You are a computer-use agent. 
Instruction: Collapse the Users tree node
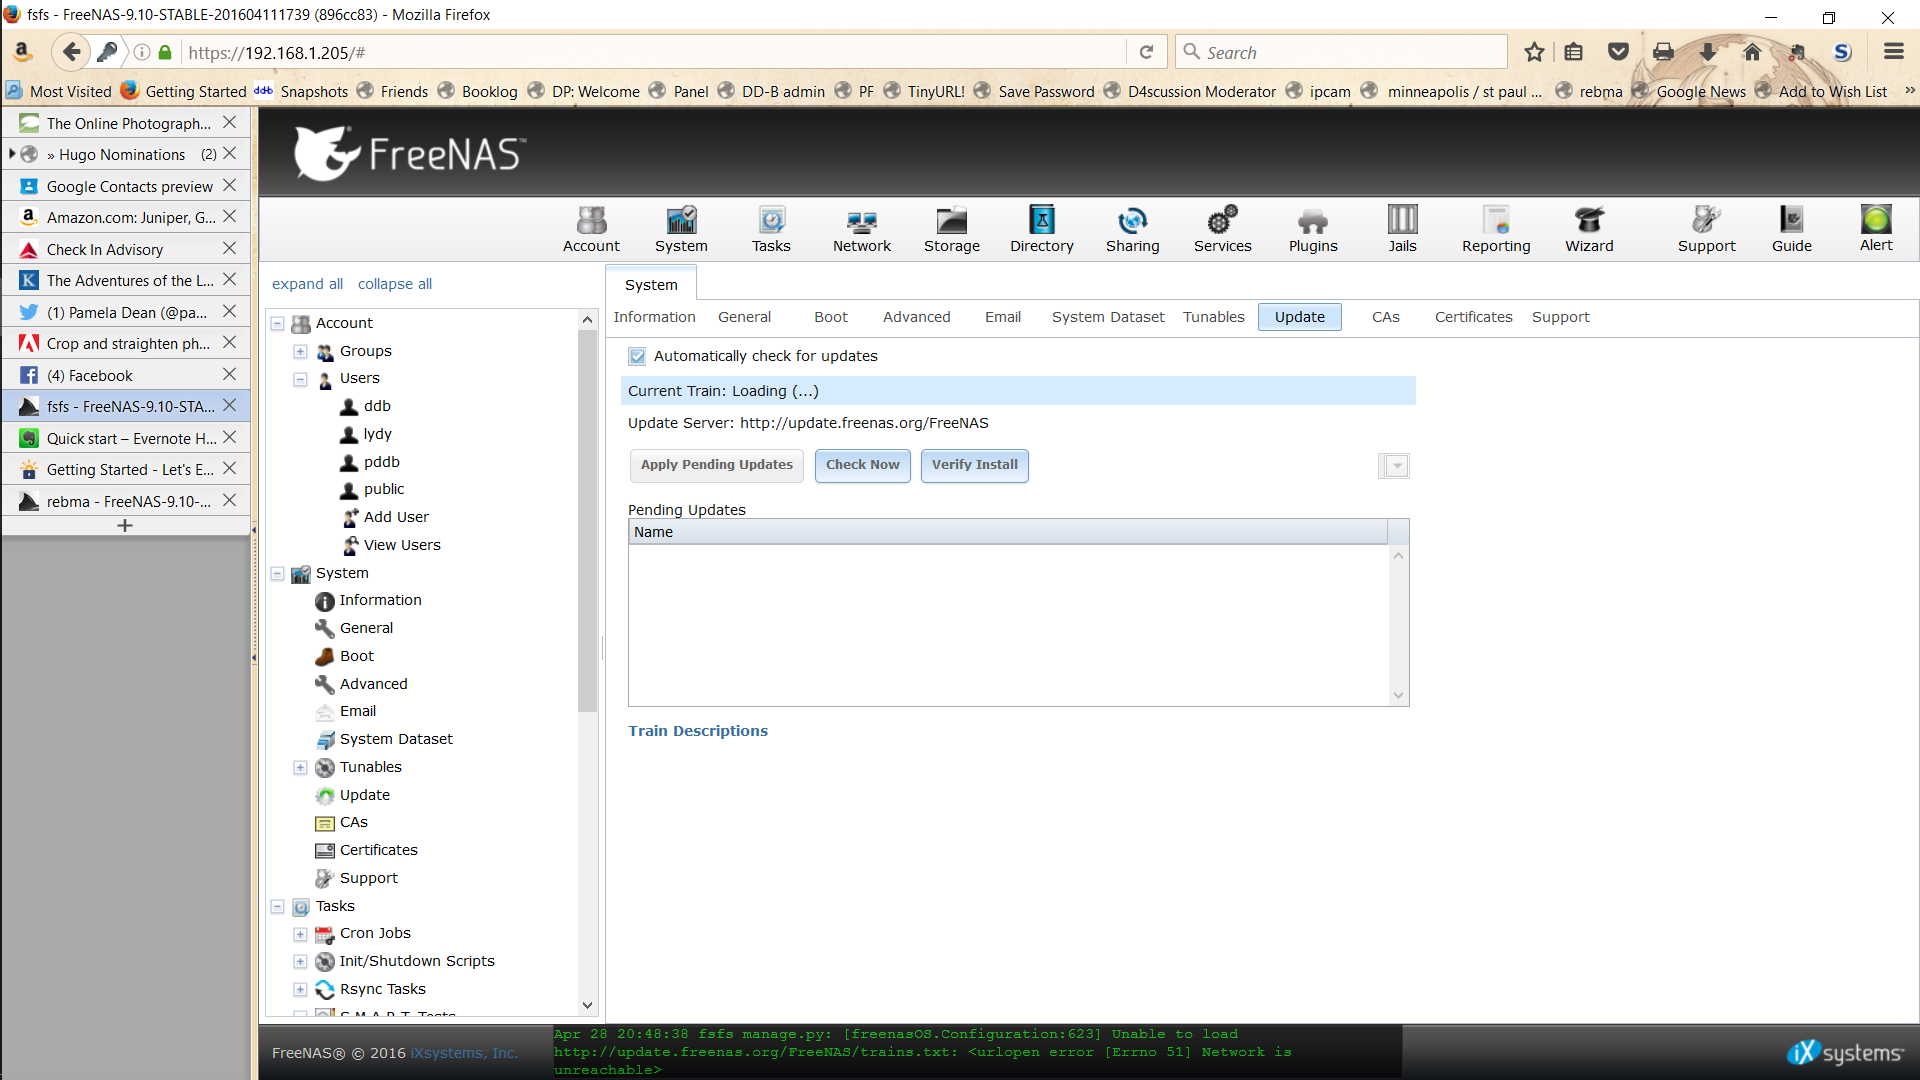[x=300, y=379]
